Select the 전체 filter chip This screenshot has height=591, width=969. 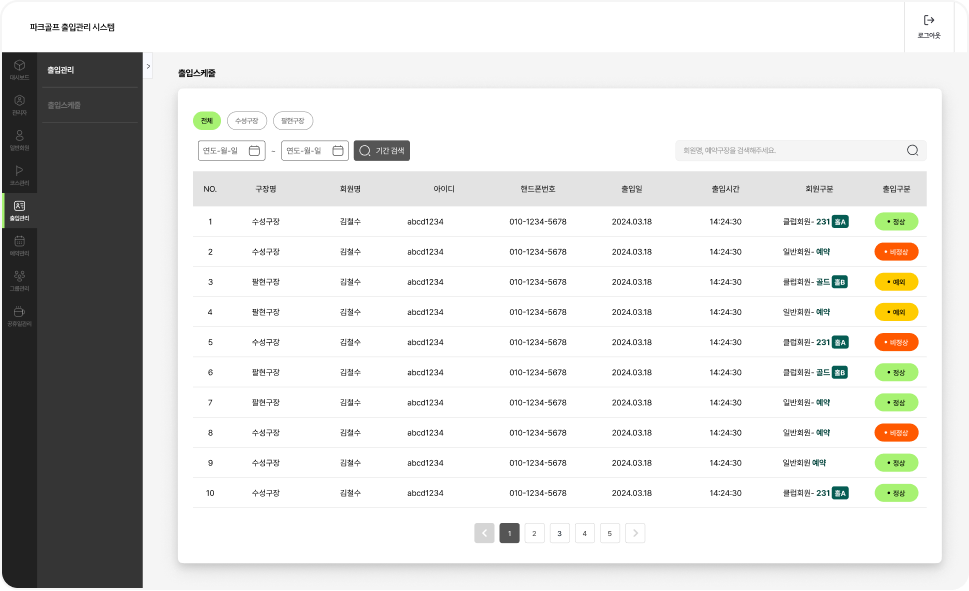click(206, 121)
